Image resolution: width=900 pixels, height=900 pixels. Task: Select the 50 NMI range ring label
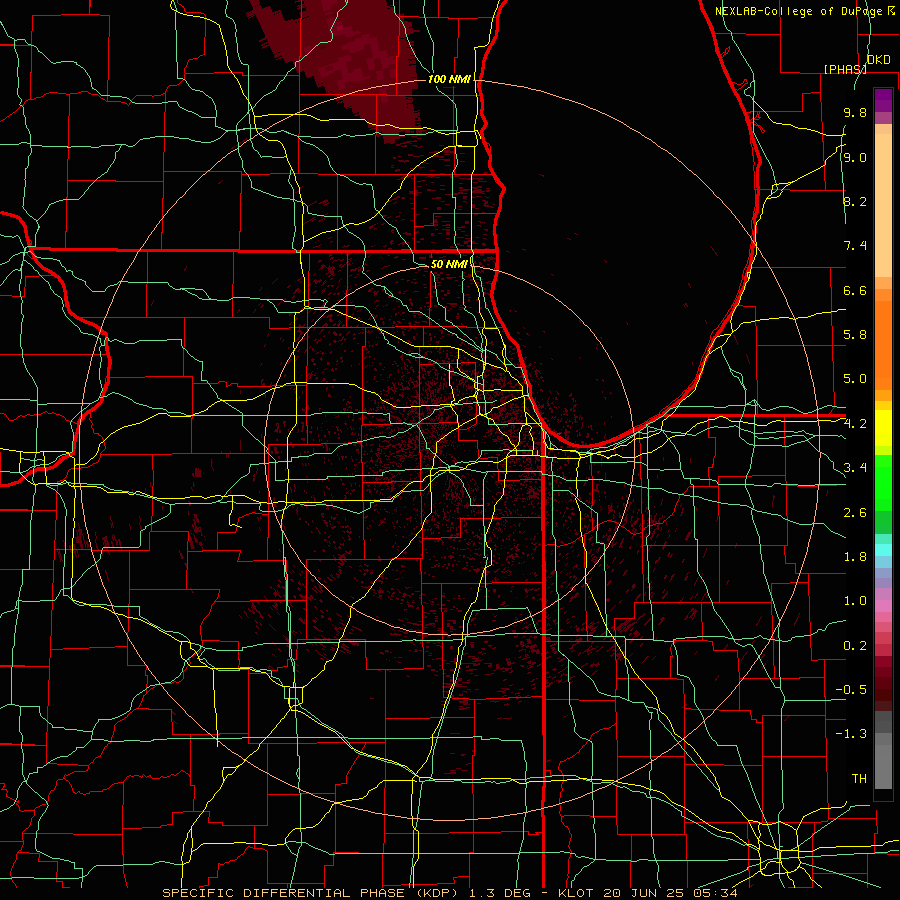[x=449, y=264]
